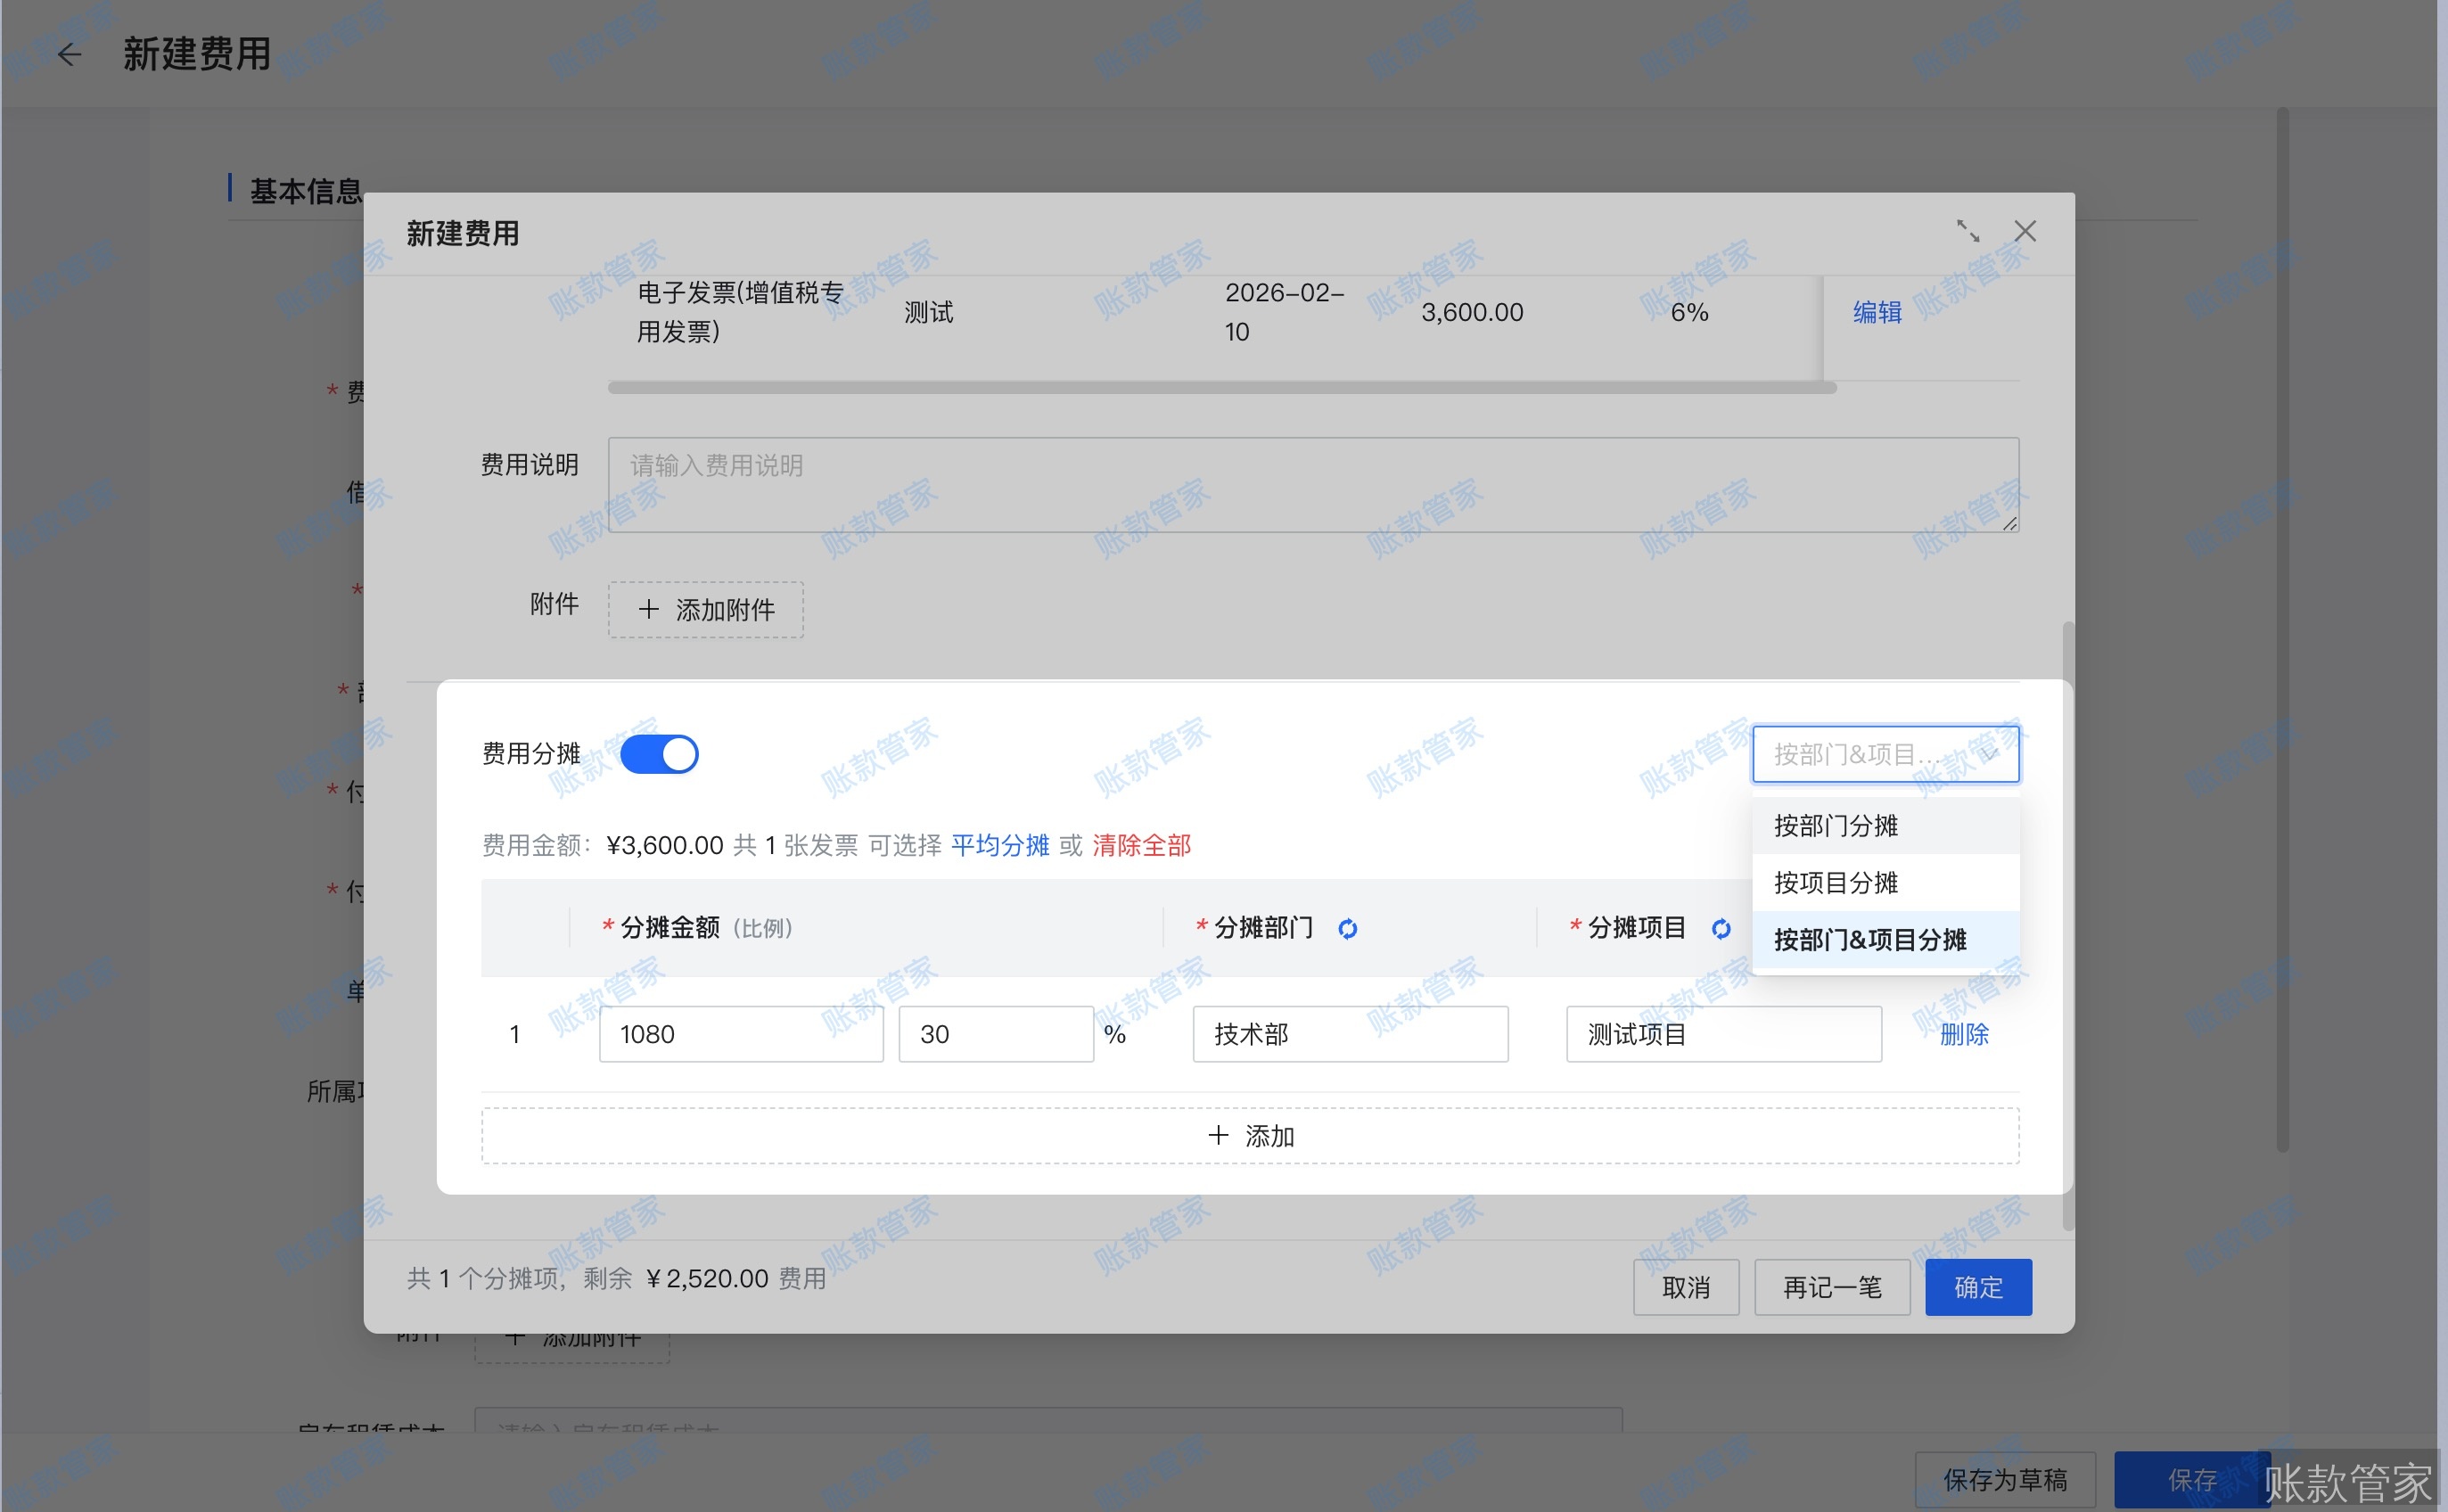The height and width of the screenshot is (1512, 2448).
Task: Click 编辑 on the invoice row
Action: pos(1877,311)
